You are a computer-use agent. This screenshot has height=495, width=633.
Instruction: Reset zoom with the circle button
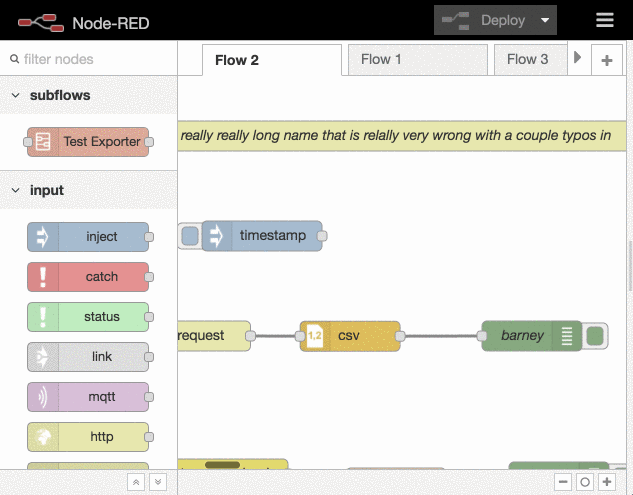tap(585, 482)
